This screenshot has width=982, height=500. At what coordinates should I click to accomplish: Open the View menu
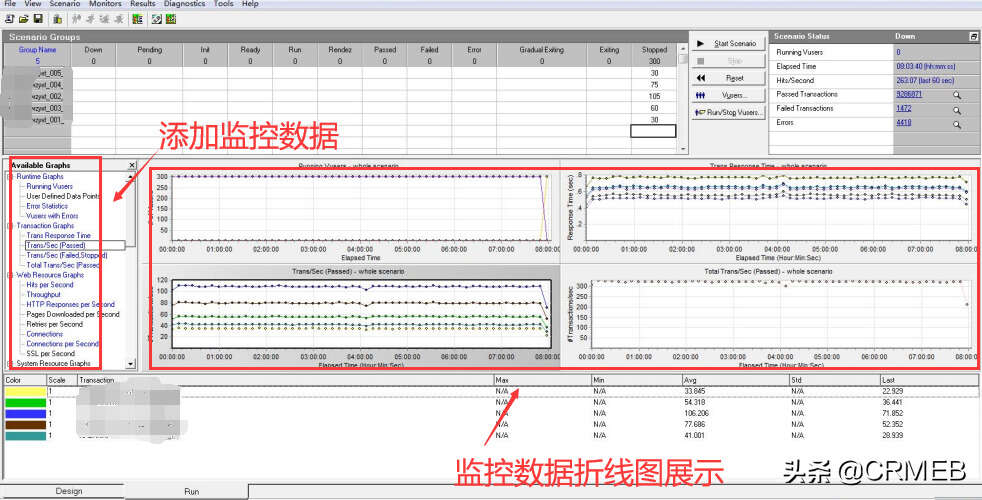pos(33,4)
